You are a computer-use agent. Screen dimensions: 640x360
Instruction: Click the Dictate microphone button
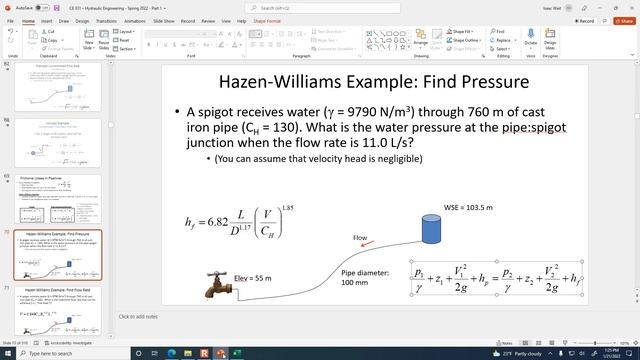531,38
